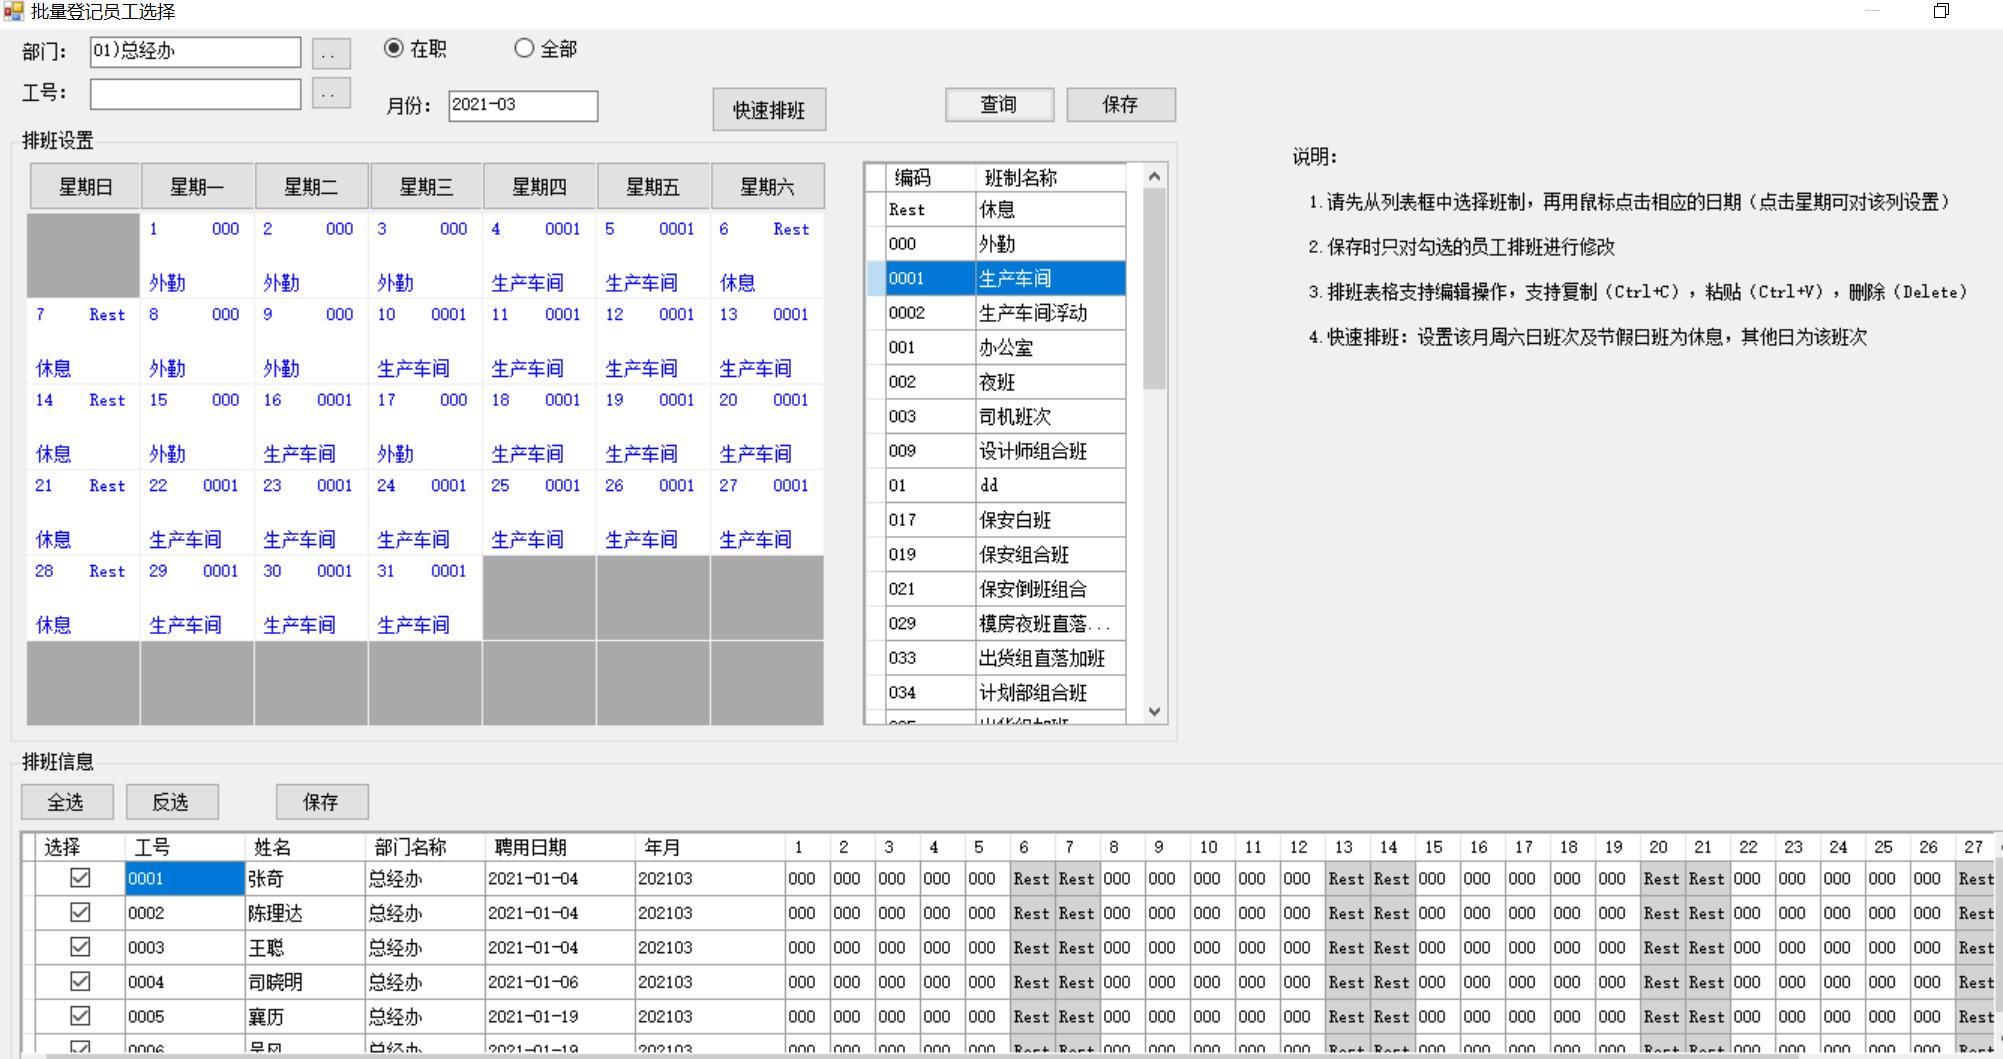Click the top 查询 button

point(999,104)
